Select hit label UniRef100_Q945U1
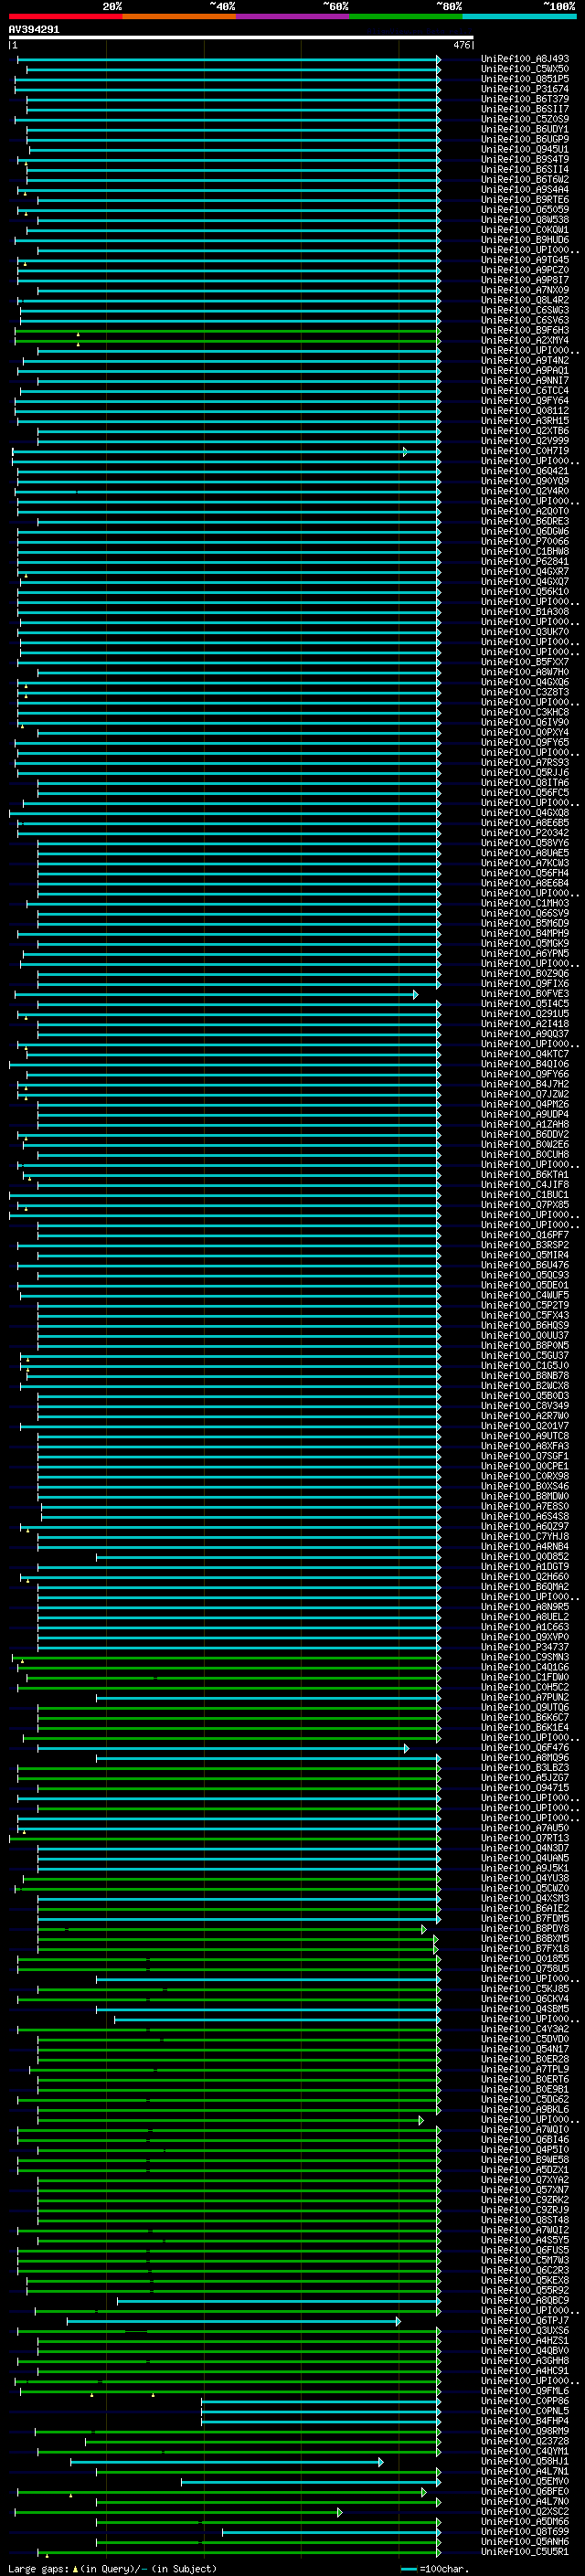585x2576 pixels. point(525,149)
